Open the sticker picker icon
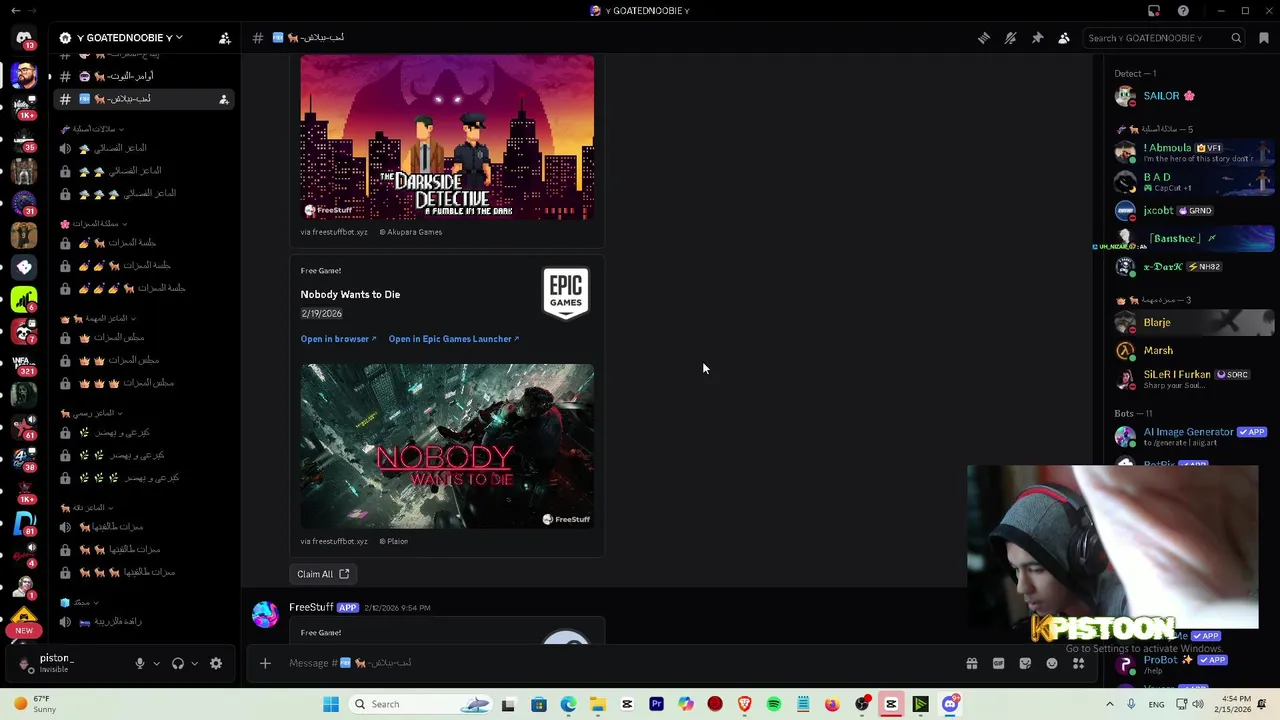Image resolution: width=1280 pixels, height=720 pixels. (x=1025, y=663)
